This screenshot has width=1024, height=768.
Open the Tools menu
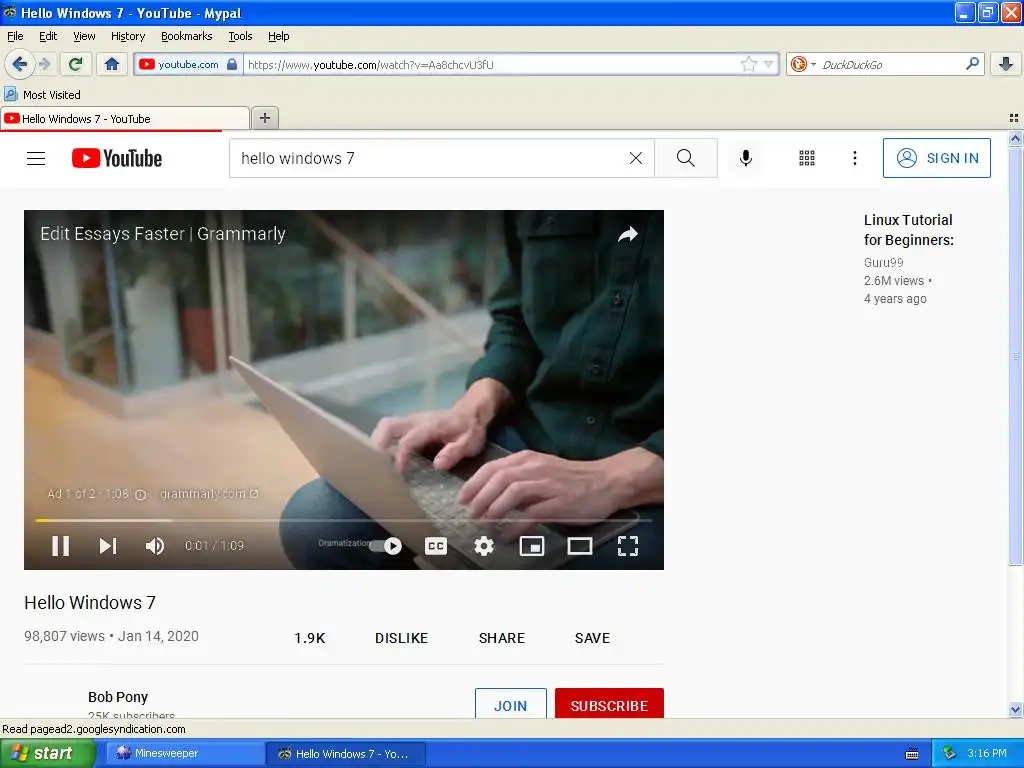tap(240, 36)
